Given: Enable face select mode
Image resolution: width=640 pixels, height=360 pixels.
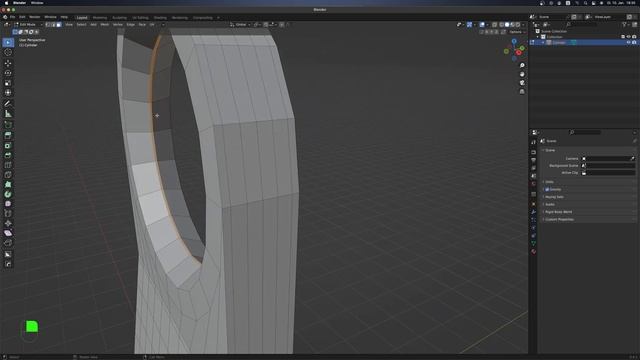Looking at the screenshot, I should pyautogui.click(x=59, y=24).
